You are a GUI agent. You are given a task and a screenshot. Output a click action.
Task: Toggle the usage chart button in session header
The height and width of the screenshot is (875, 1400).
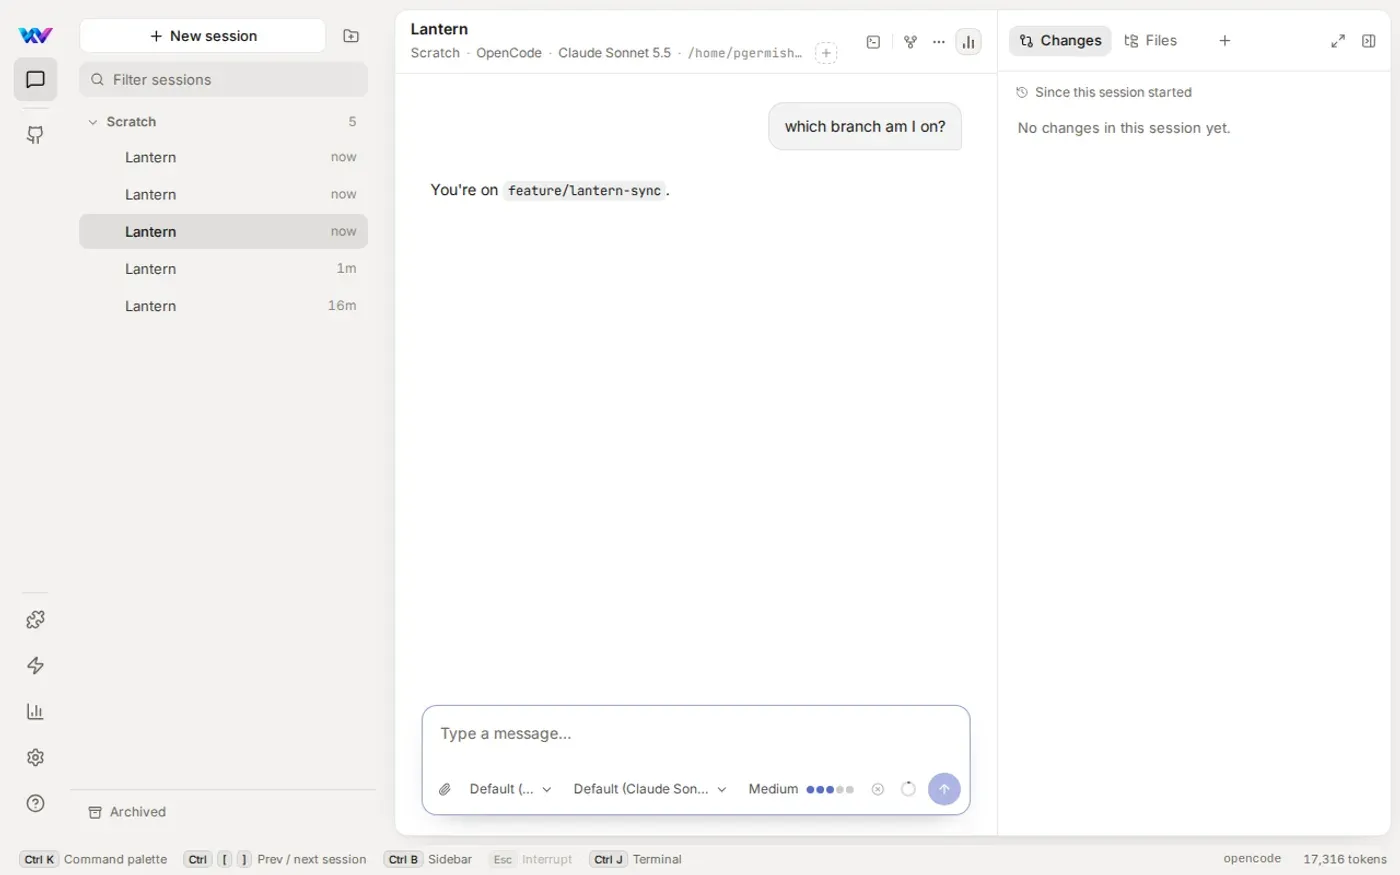968,42
